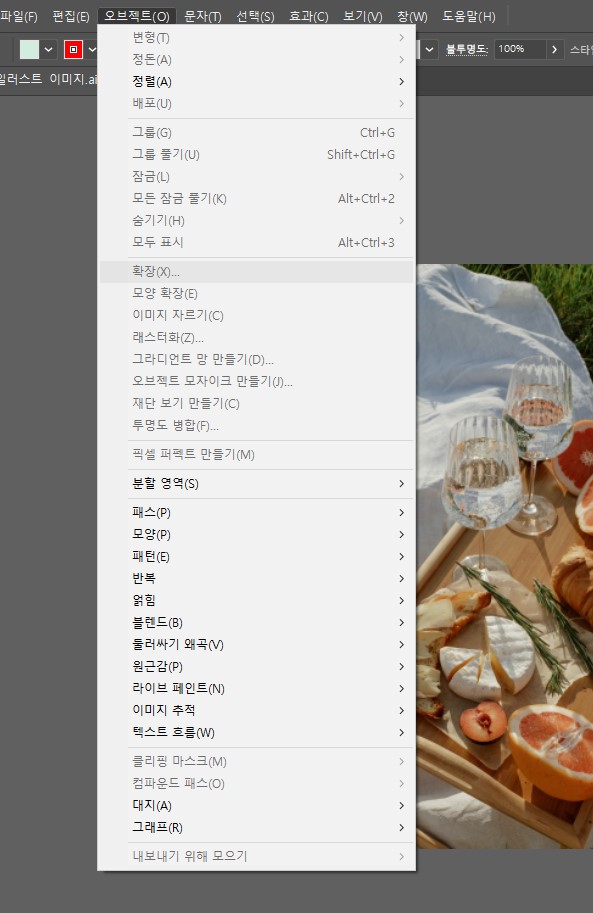Open the 얽힘 submenu
The width and height of the screenshot is (593, 913).
tap(256, 601)
